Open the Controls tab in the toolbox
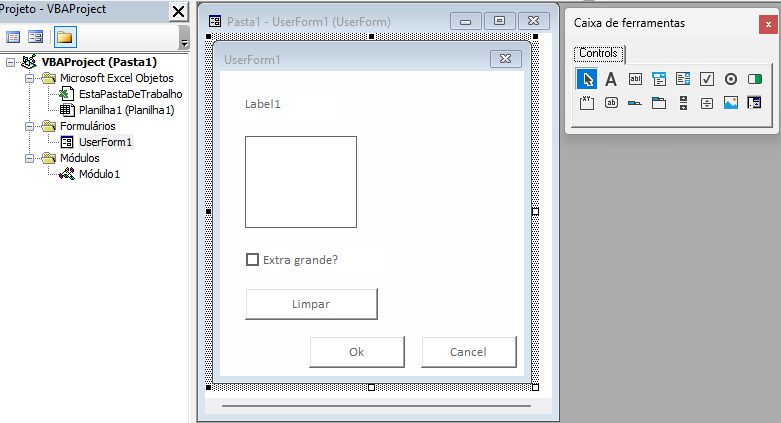The image size is (781, 423). (x=598, y=53)
